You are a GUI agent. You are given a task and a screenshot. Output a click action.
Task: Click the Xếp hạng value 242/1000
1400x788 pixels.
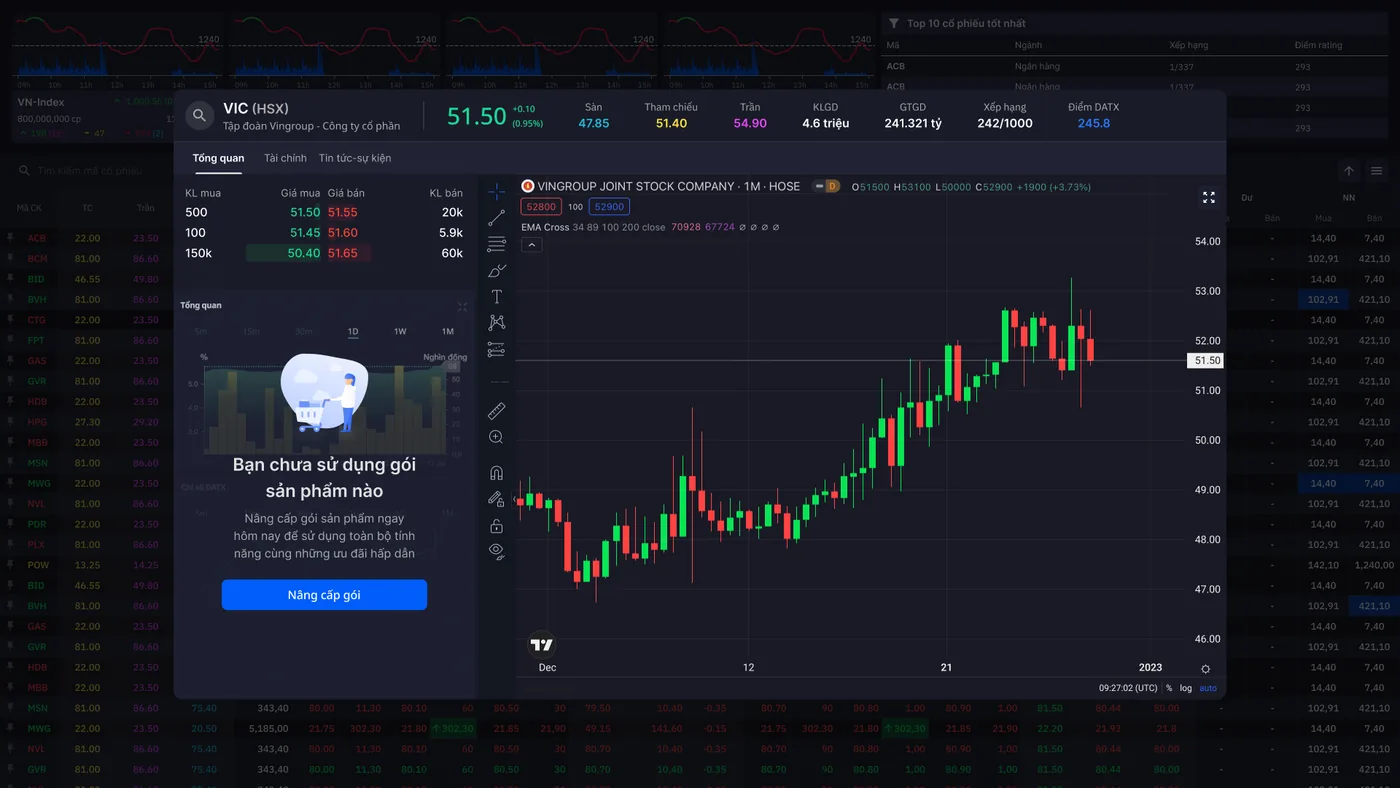1005,123
